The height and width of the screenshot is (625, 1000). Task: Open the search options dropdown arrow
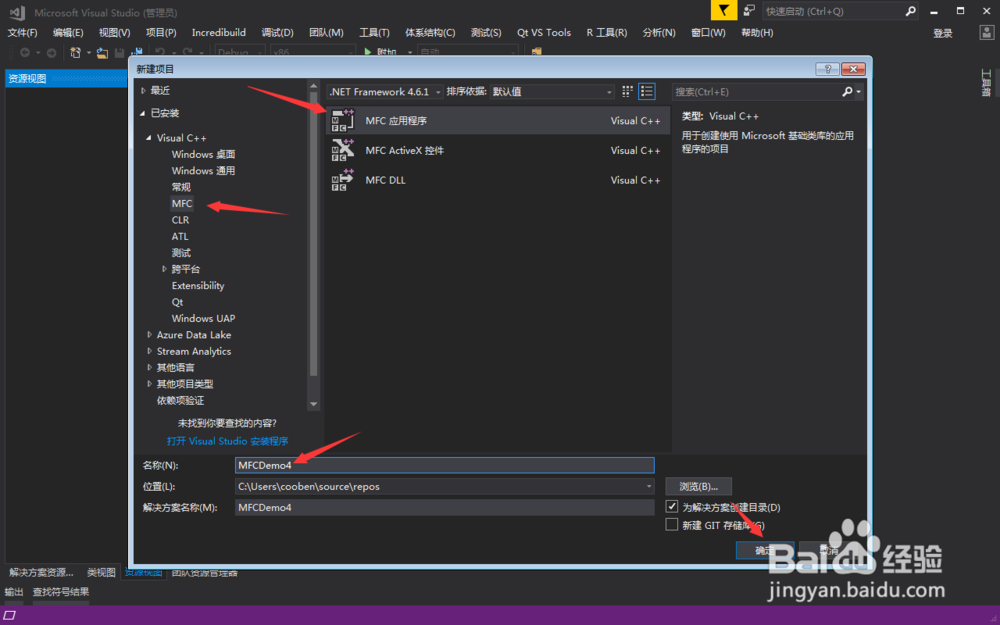click(x=858, y=92)
